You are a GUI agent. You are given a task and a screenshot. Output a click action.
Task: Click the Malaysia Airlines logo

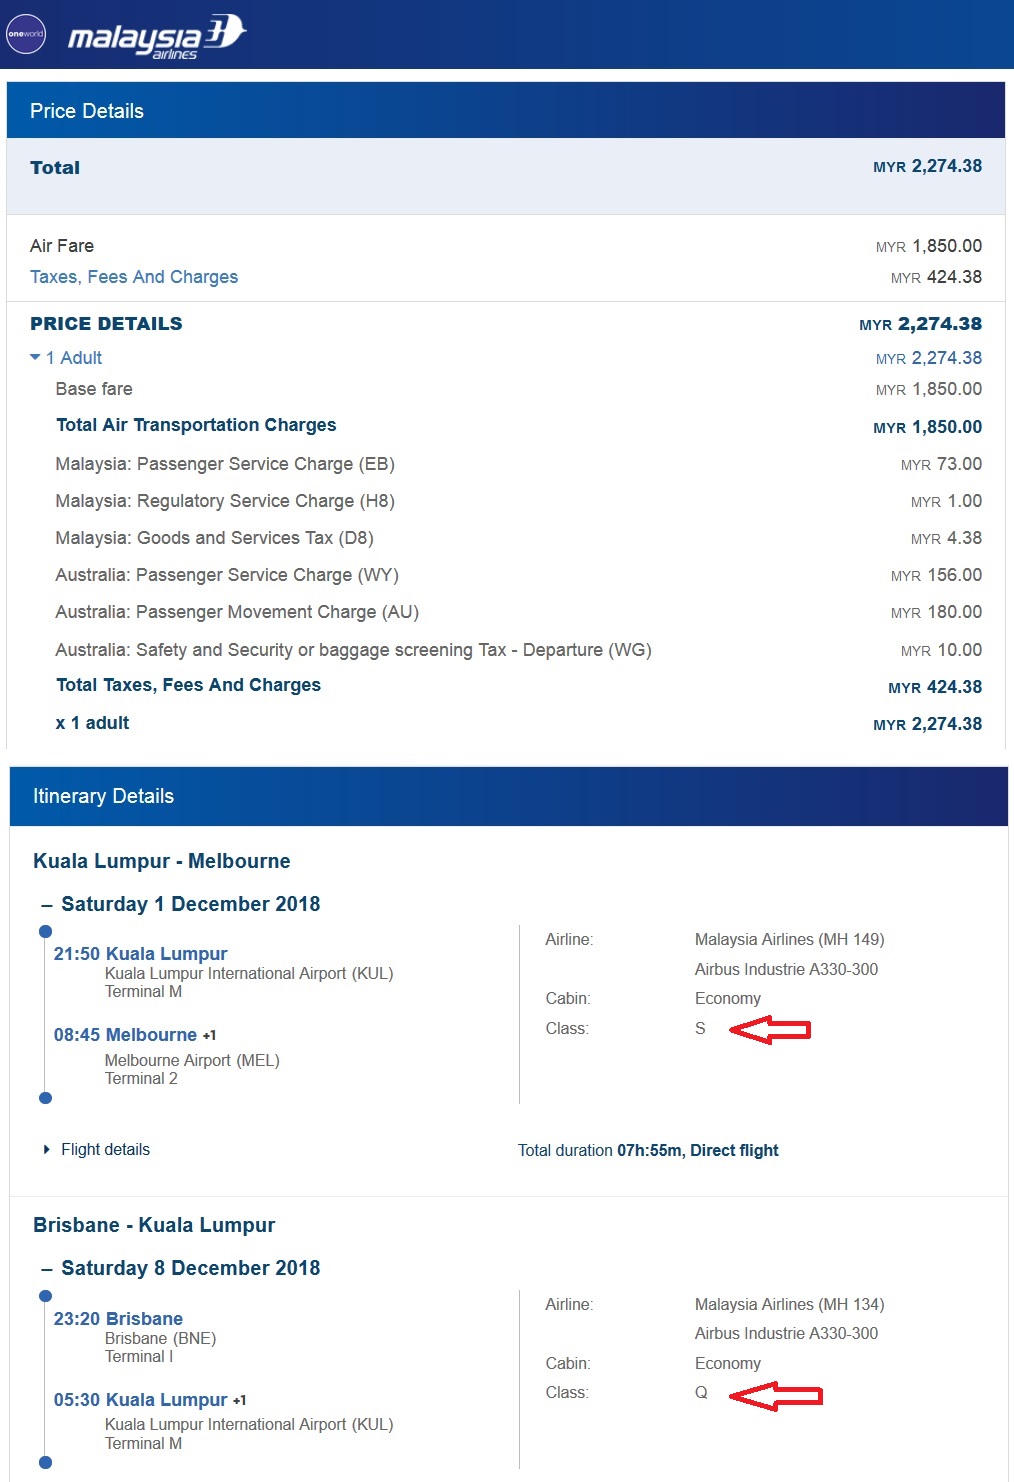(x=156, y=37)
